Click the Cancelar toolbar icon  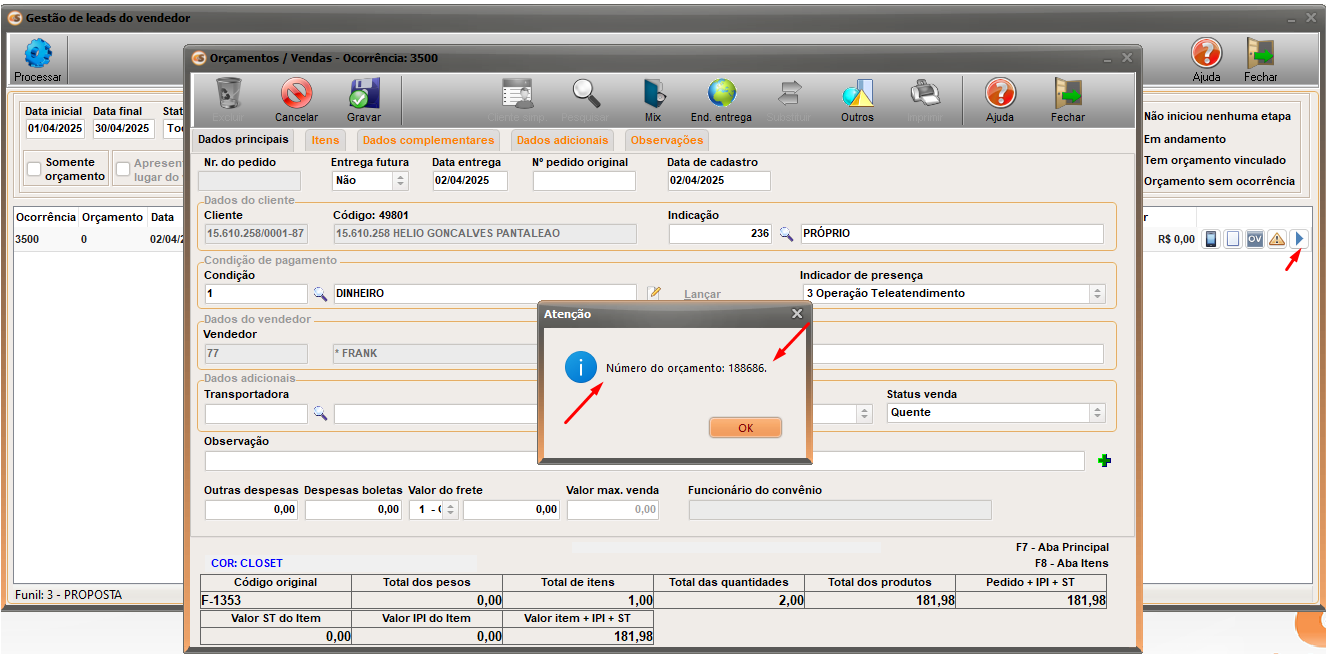(296, 94)
